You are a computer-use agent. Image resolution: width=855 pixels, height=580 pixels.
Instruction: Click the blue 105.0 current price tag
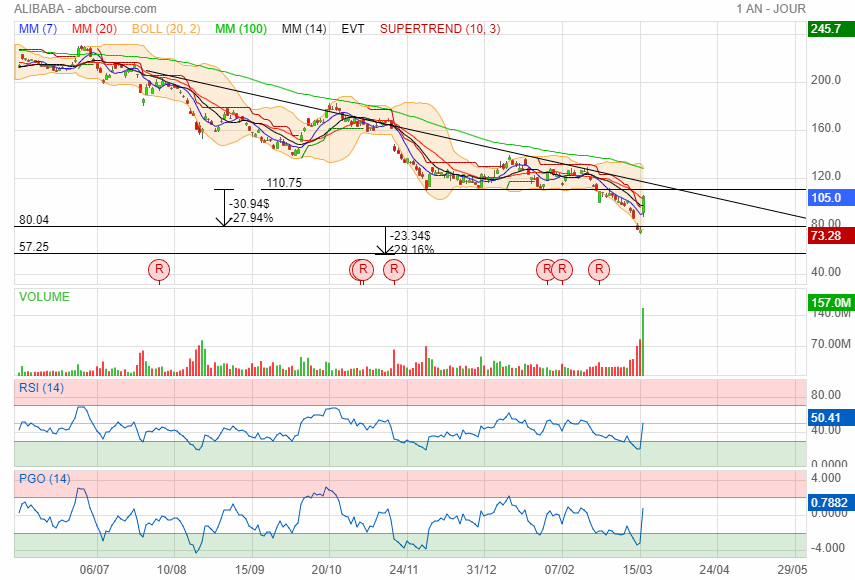point(830,198)
